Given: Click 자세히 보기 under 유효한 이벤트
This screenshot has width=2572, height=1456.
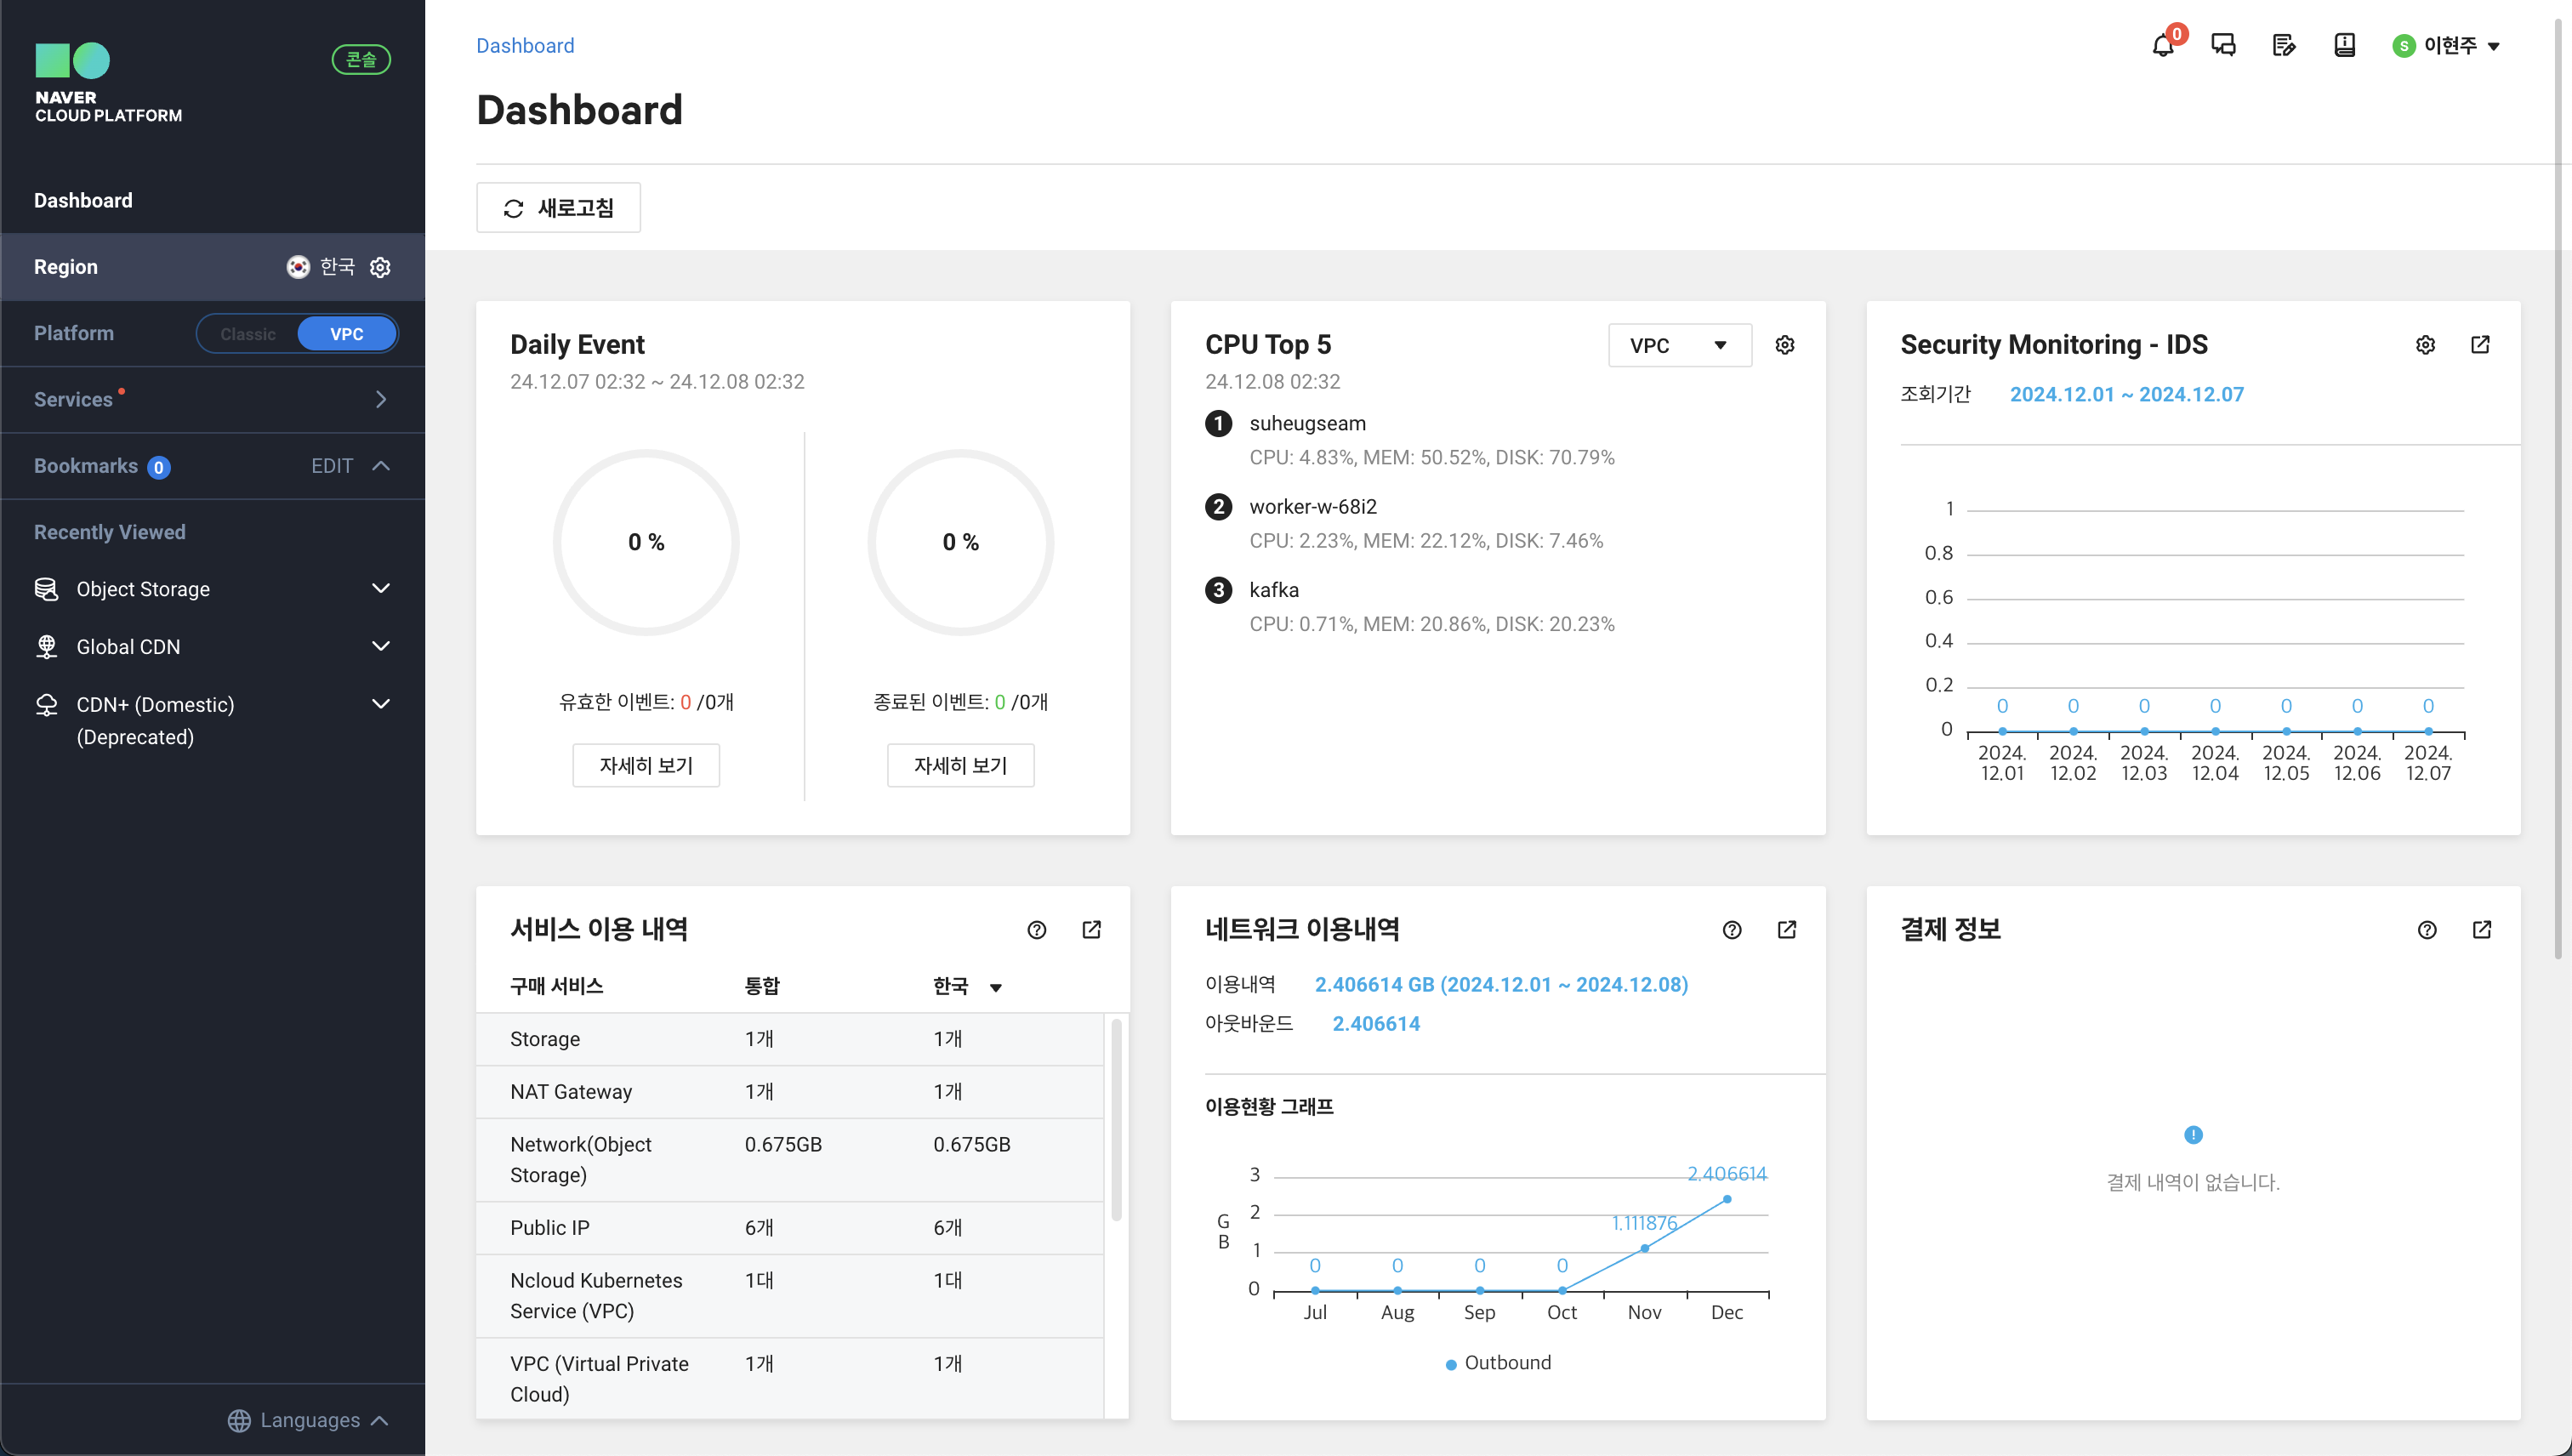Looking at the screenshot, I should [646, 765].
